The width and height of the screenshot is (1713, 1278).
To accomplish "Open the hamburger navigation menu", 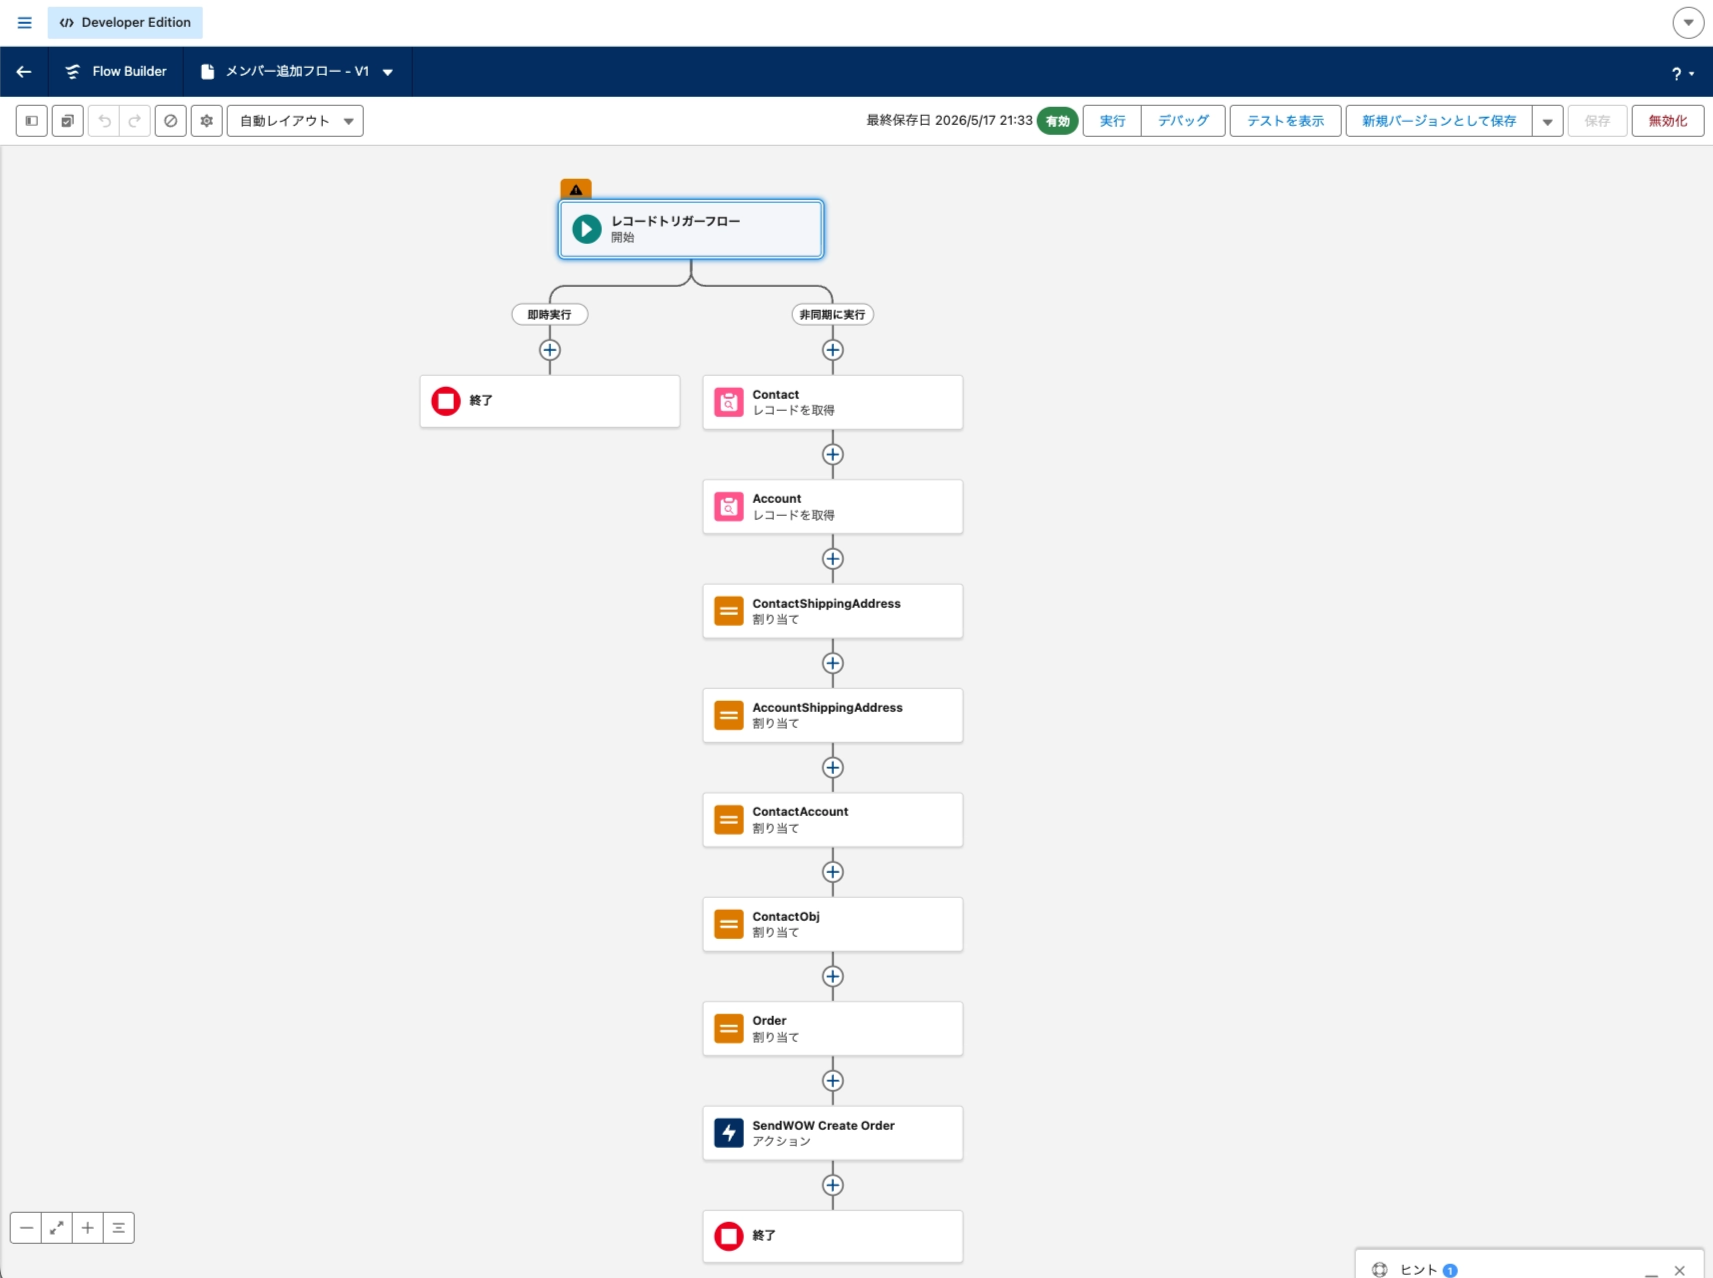I will [x=25, y=22].
